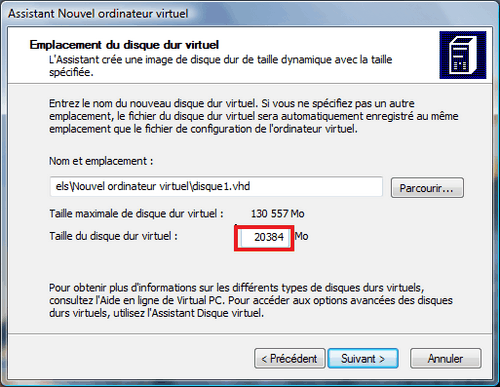The width and height of the screenshot is (500, 387).
Task: Select the disk size field showing 20384
Action: pyautogui.click(x=264, y=237)
